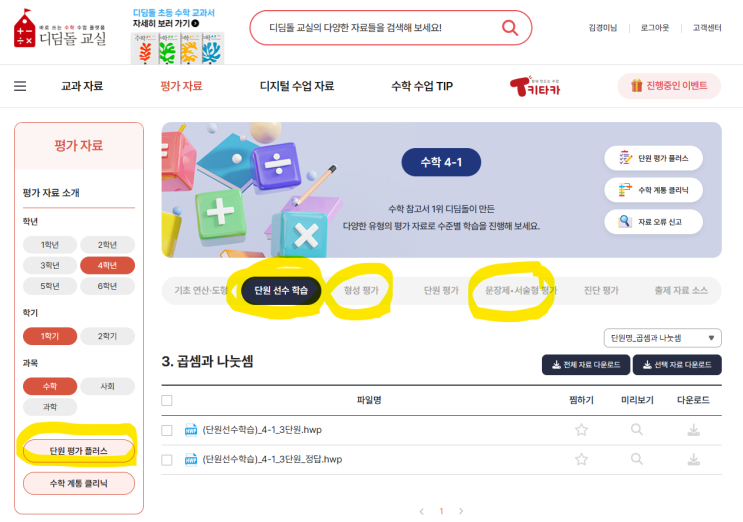
Task: Tick checkbox for (단원선수학습)_4-1_3단원.hwp
Action: 167,430
